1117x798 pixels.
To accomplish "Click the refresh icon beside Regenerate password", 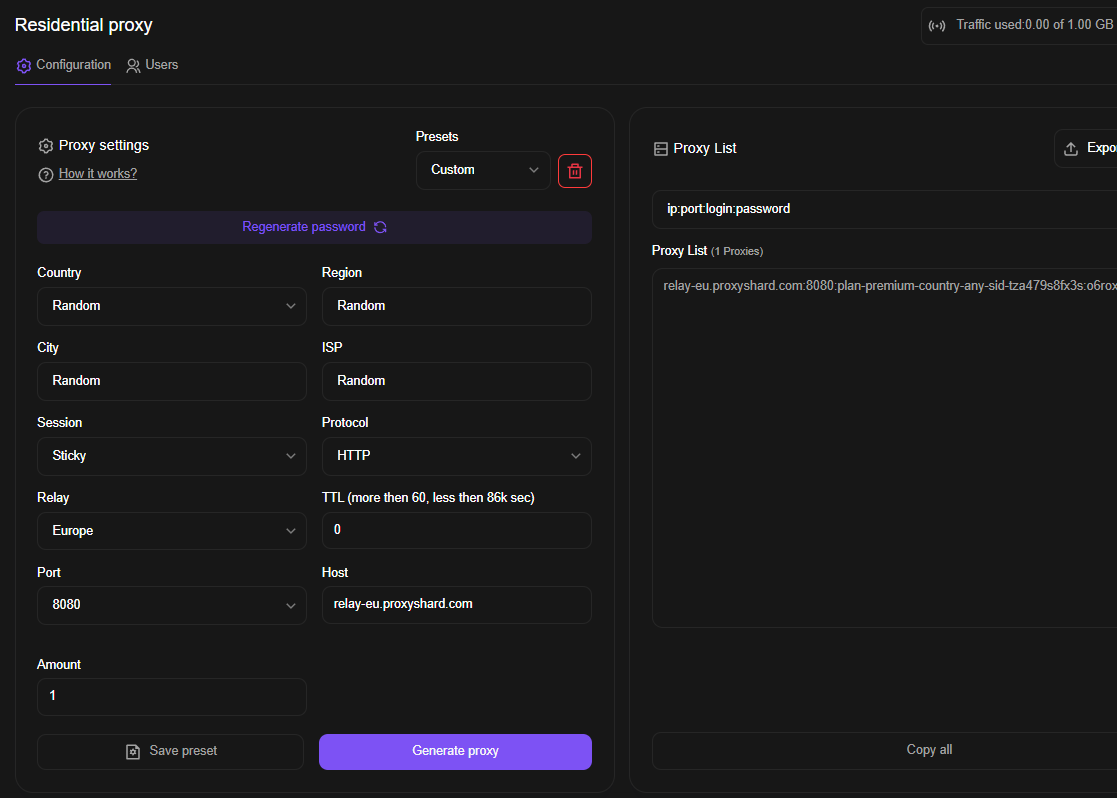I will pos(380,227).
